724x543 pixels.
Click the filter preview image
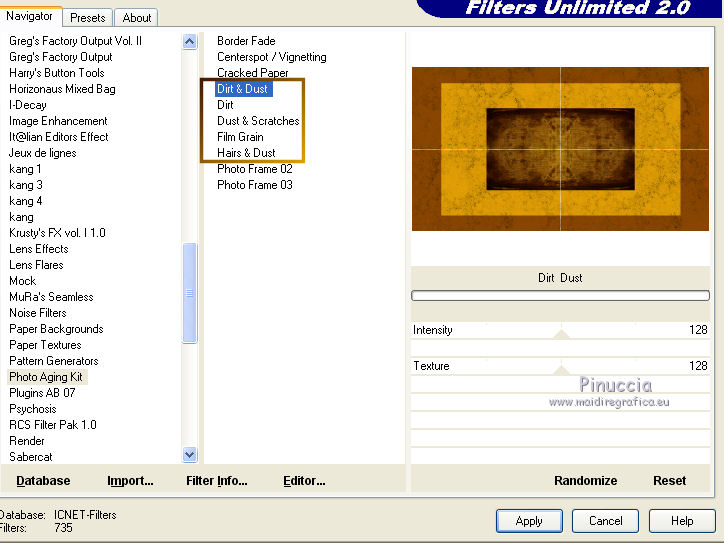pos(560,149)
